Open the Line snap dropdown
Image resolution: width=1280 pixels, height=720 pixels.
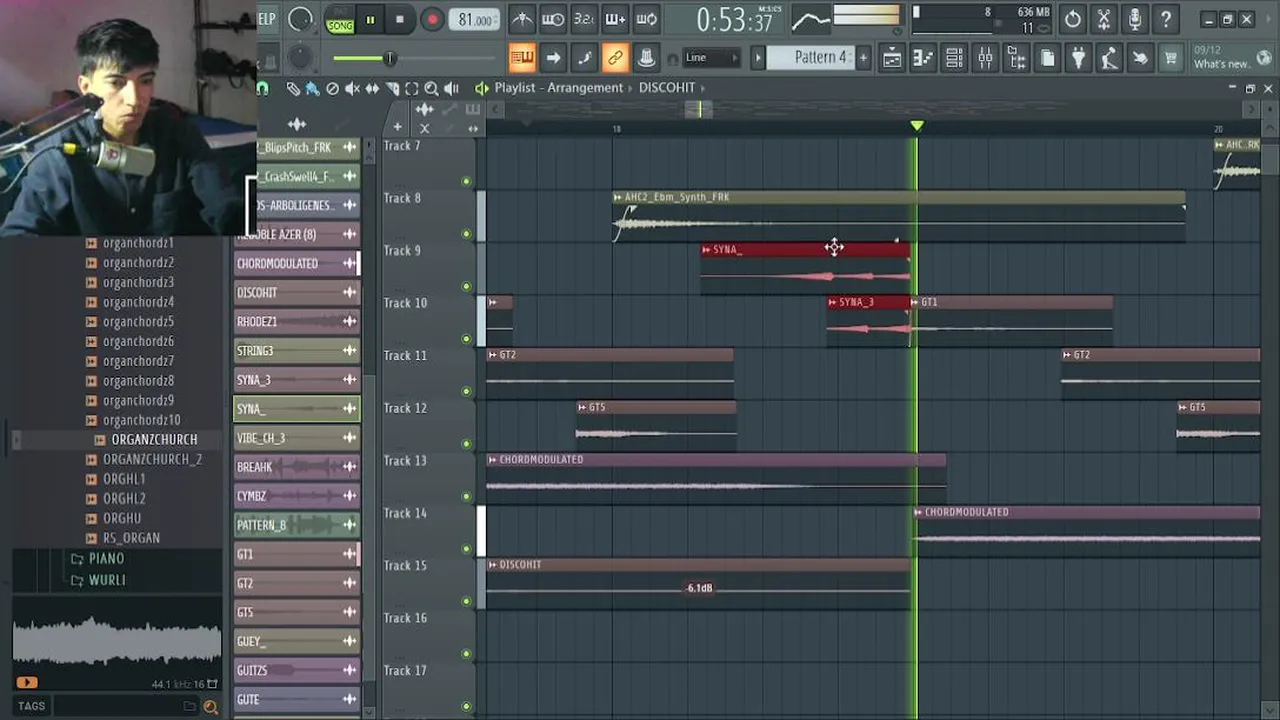[x=712, y=58]
